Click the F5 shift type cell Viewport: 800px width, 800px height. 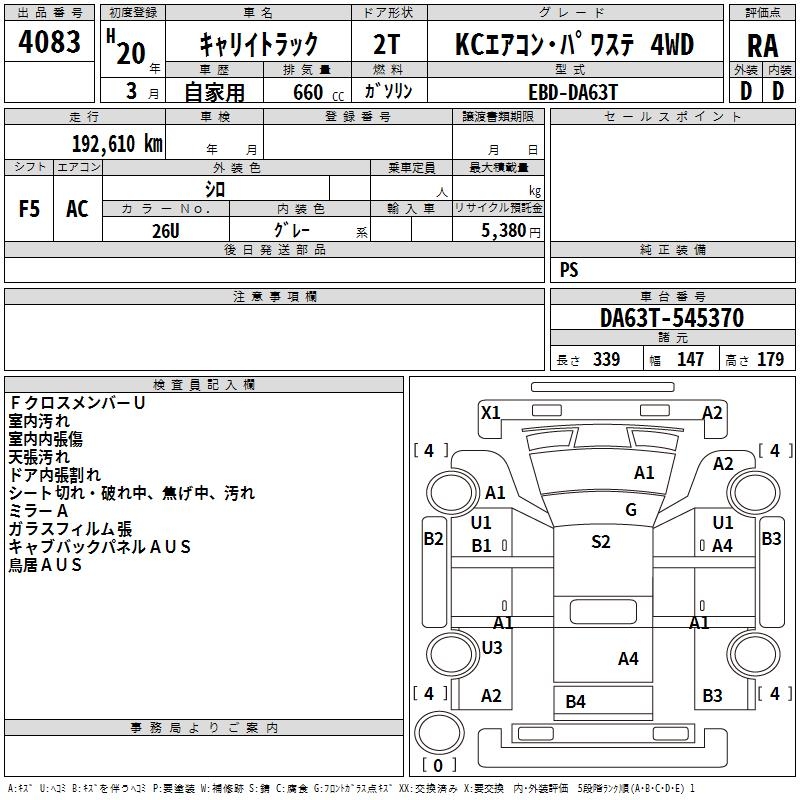pos(30,208)
